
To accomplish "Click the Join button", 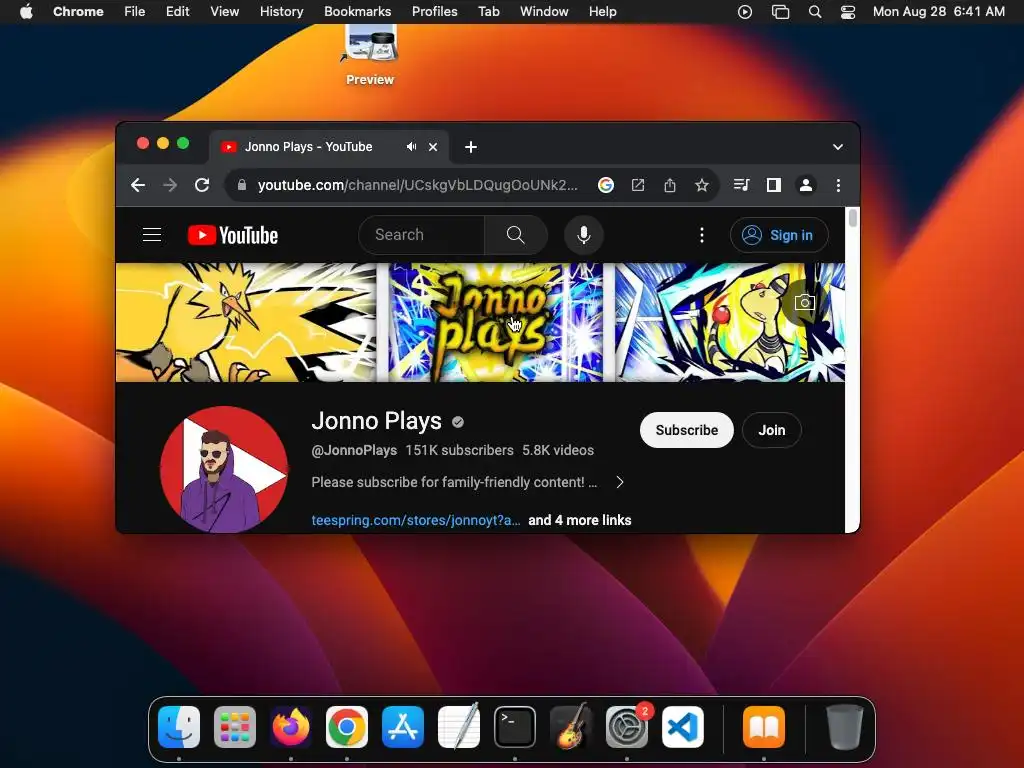I will click(771, 430).
